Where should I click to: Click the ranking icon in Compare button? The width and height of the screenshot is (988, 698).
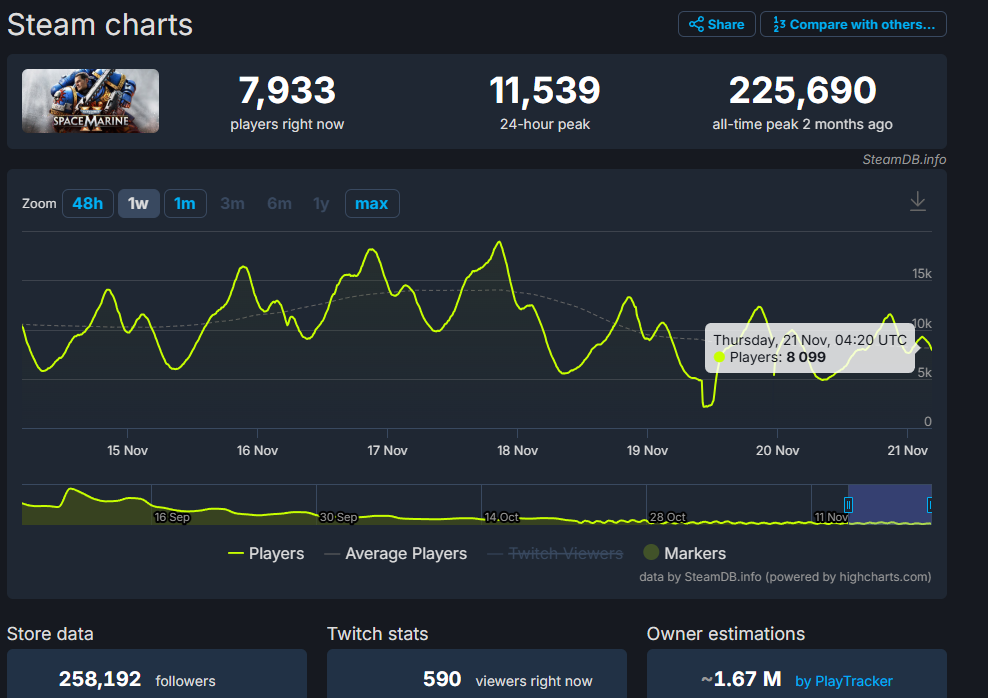[x=779, y=25]
